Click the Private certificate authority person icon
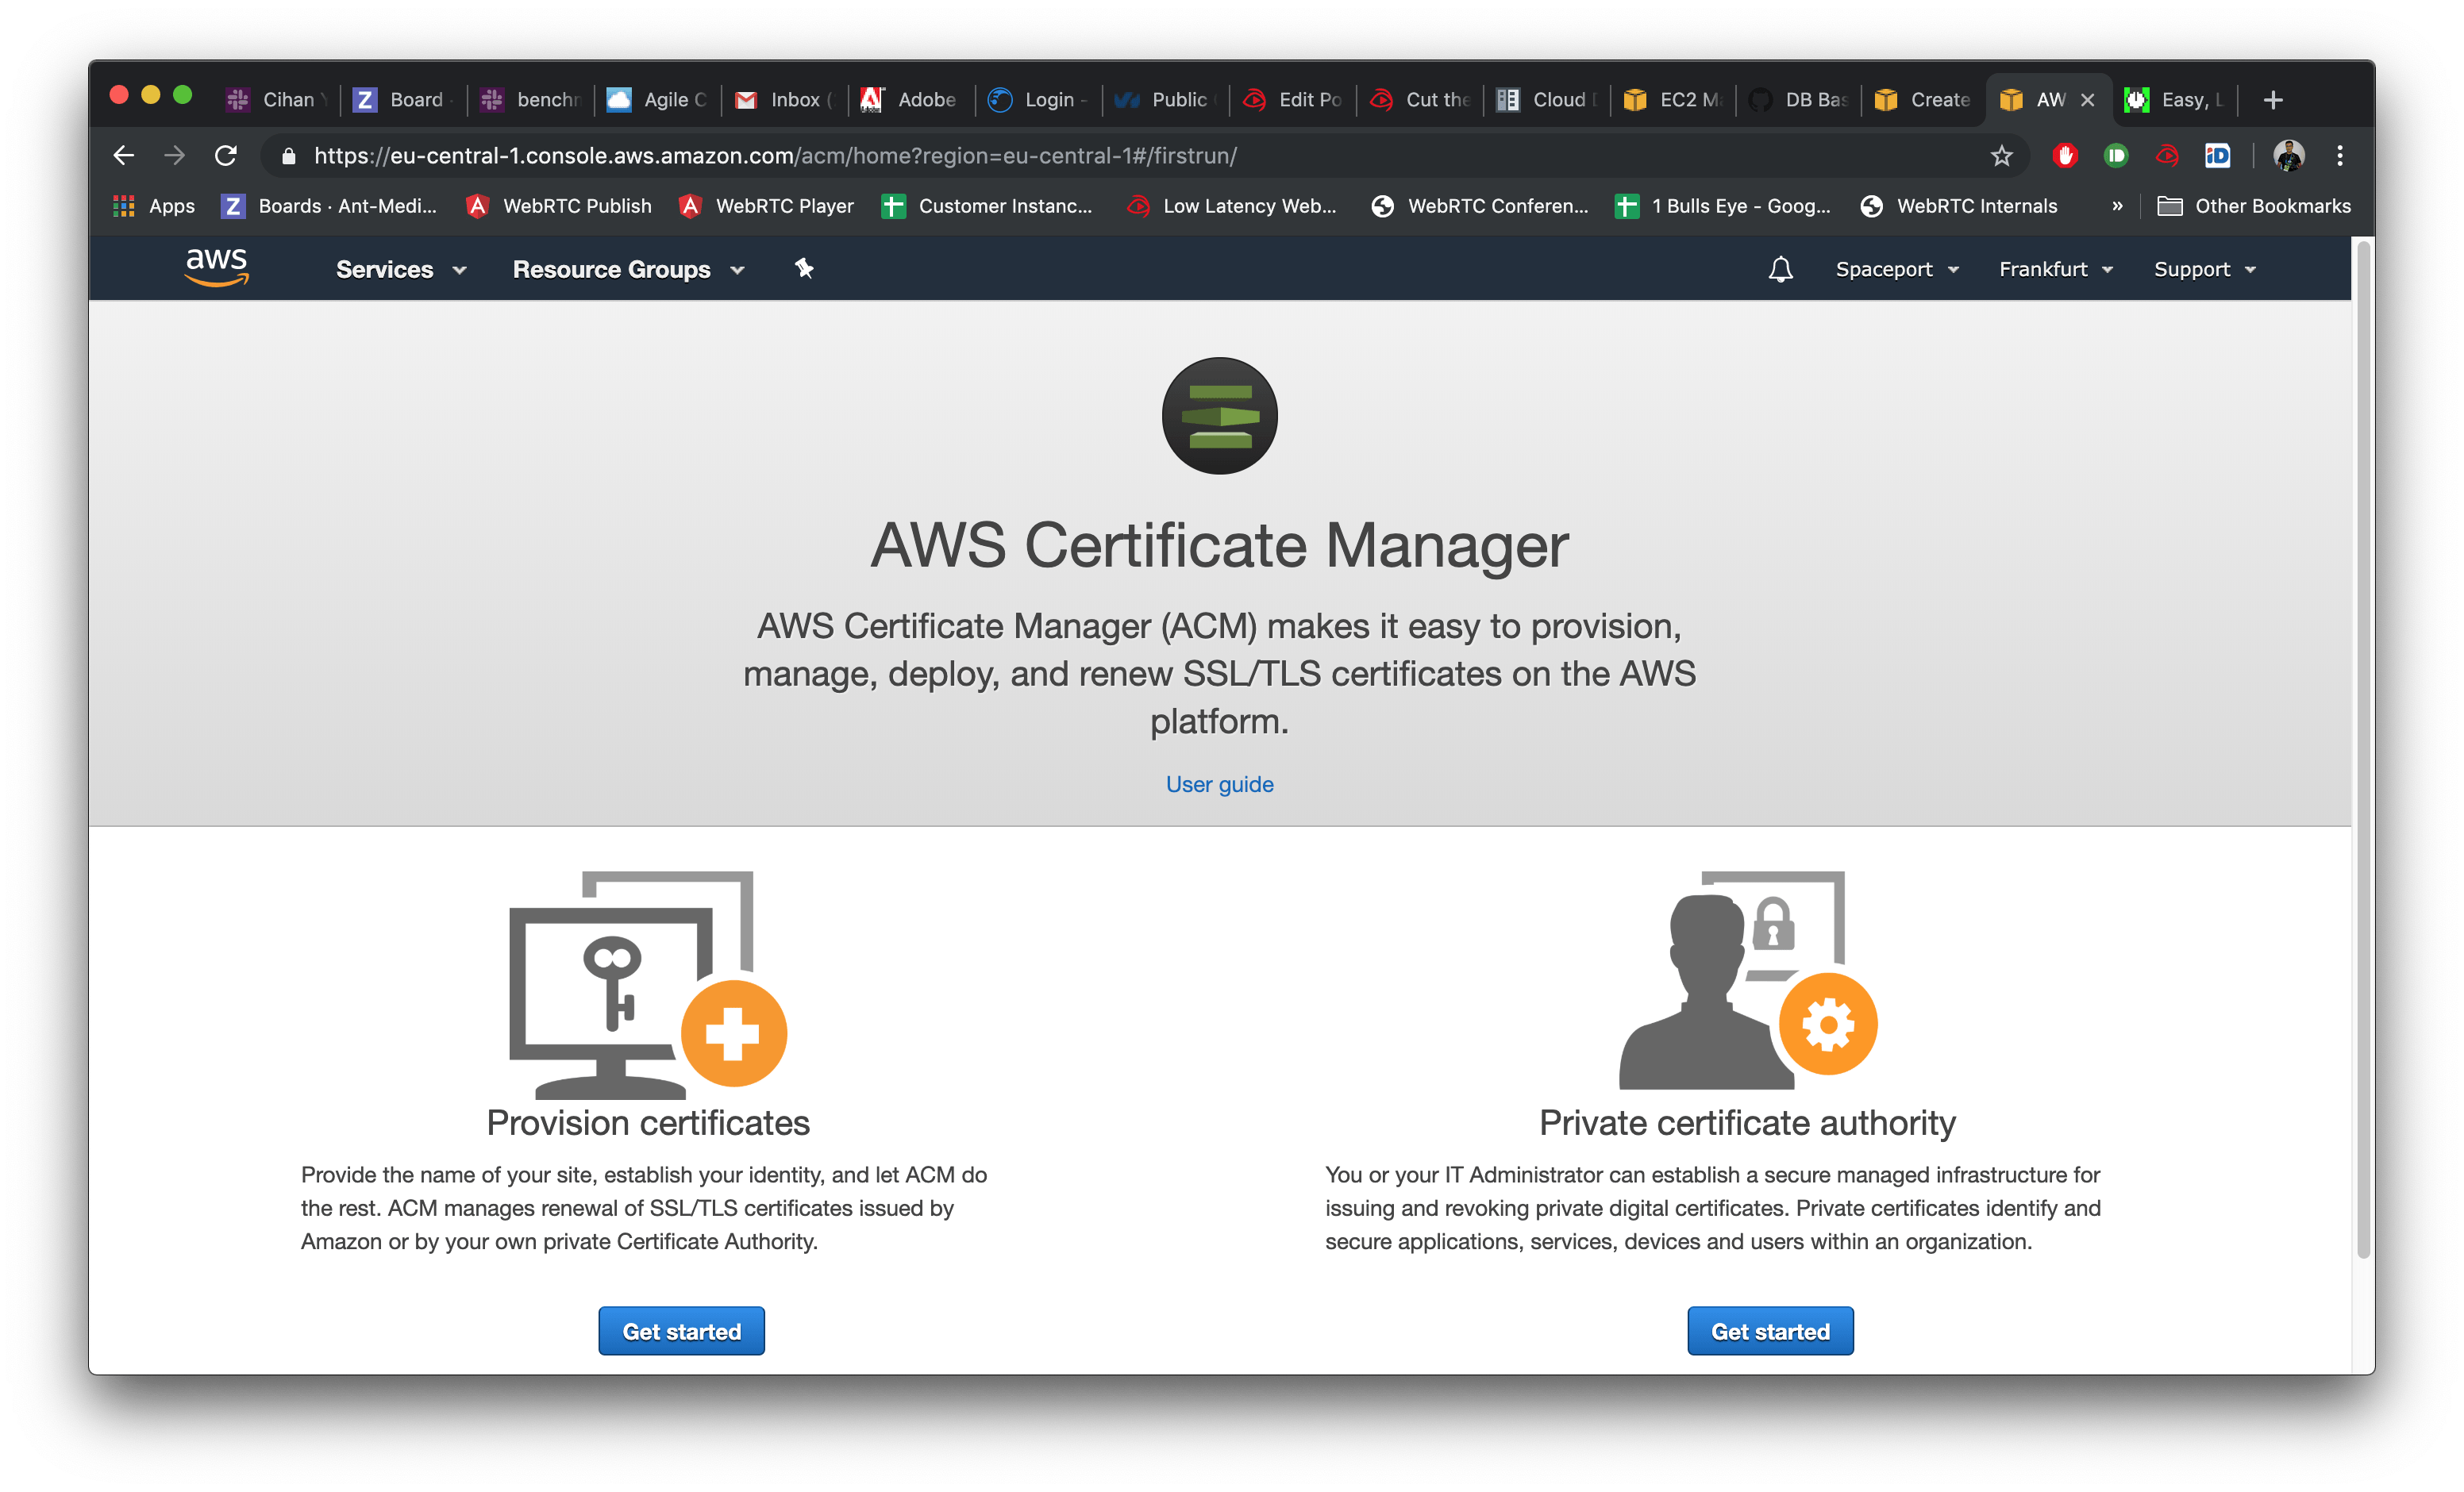Viewport: 2464px width, 1492px height. click(x=1747, y=980)
